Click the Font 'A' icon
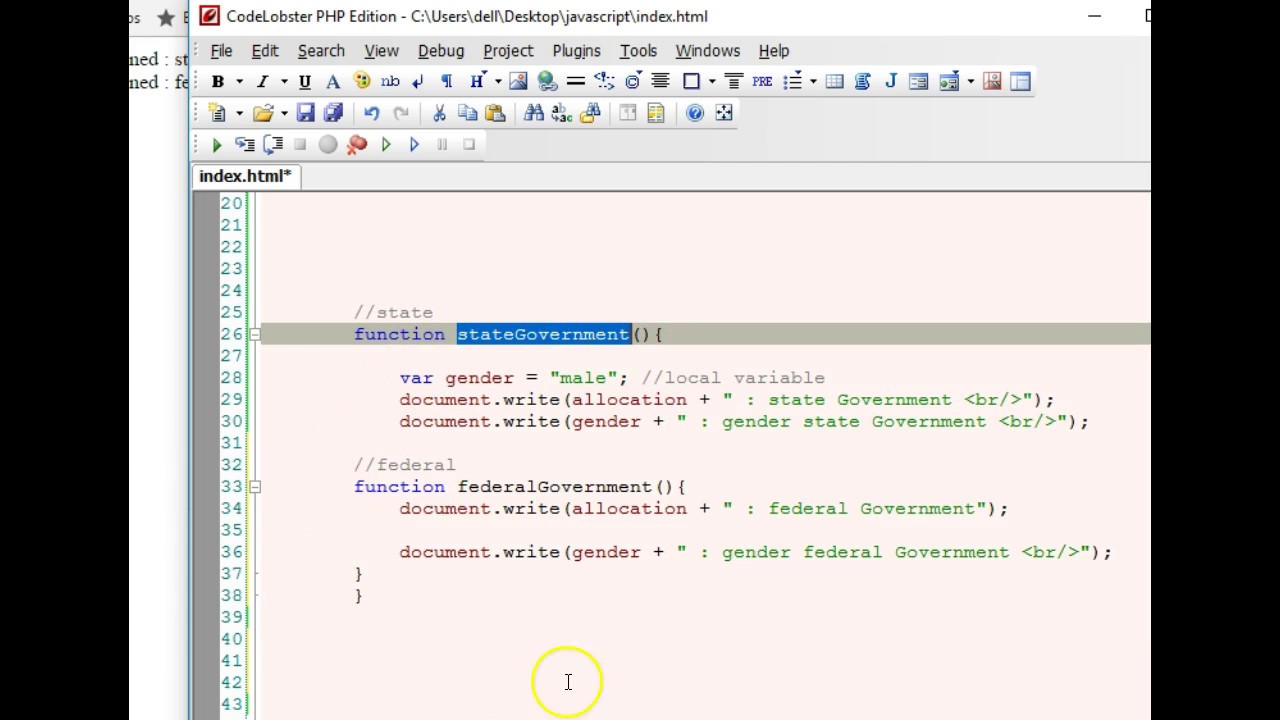The height and width of the screenshot is (720, 1280). click(333, 82)
